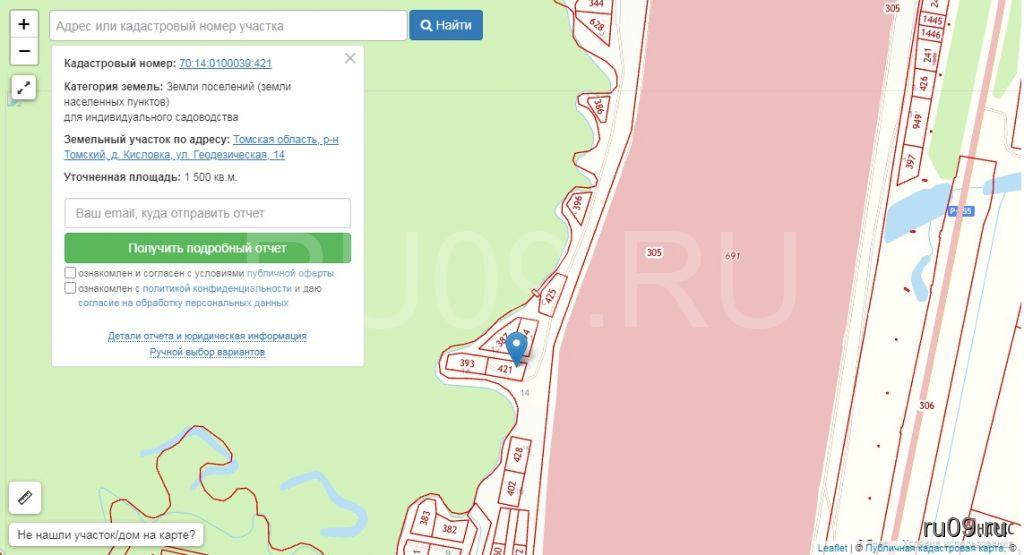Click the blue map pin marker

tap(517, 349)
